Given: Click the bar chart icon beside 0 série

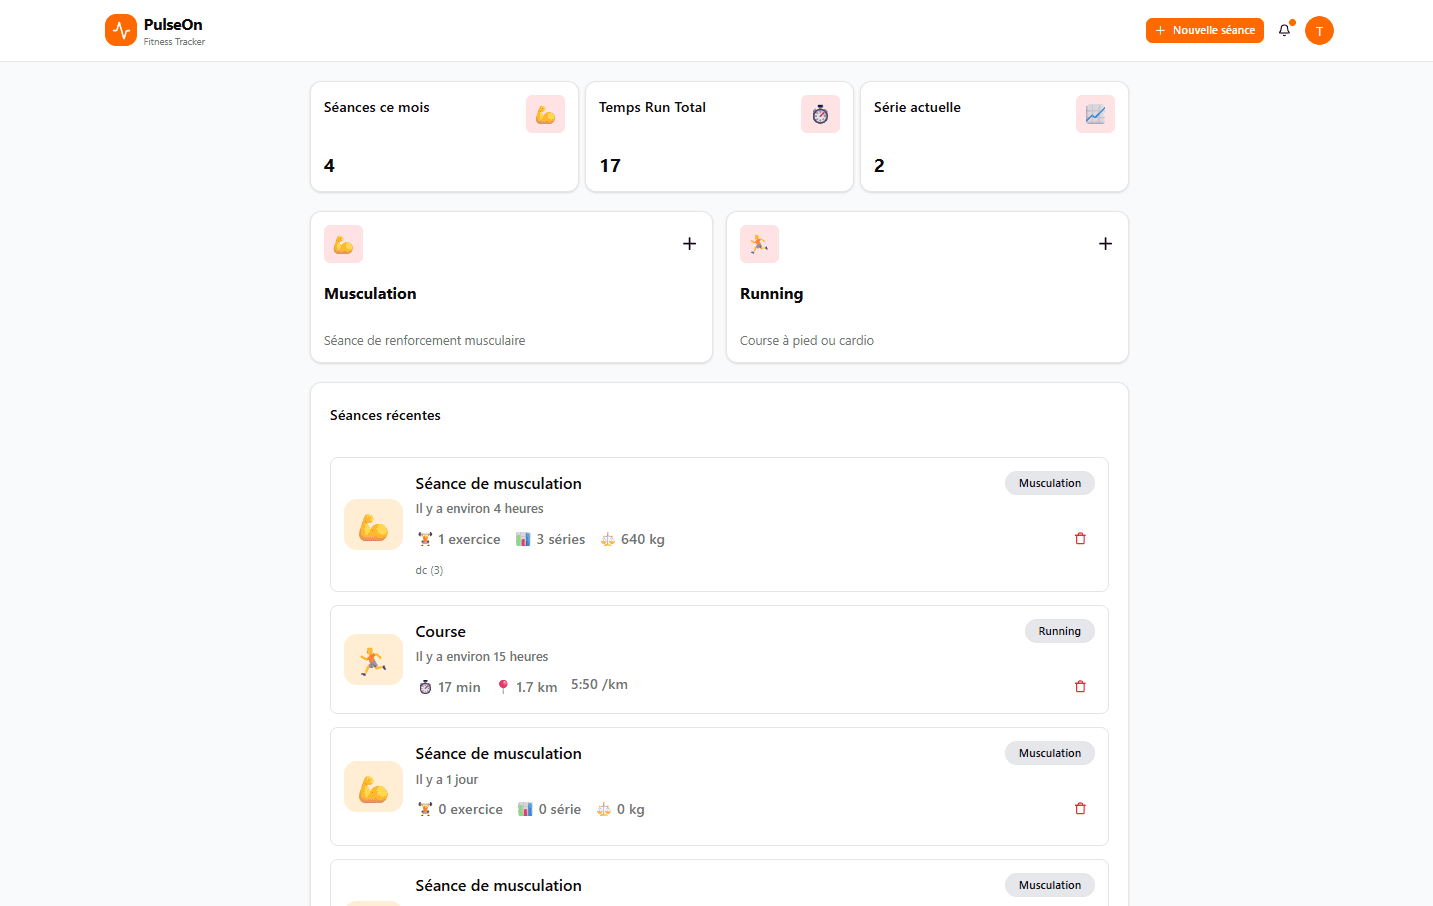Looking at the screenshot, I should pos(525,809).
